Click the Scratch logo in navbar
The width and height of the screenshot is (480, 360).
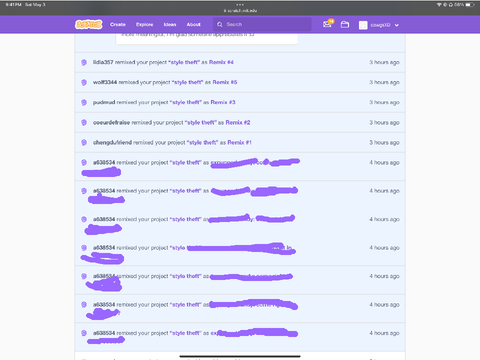click(x=89, y=24)
